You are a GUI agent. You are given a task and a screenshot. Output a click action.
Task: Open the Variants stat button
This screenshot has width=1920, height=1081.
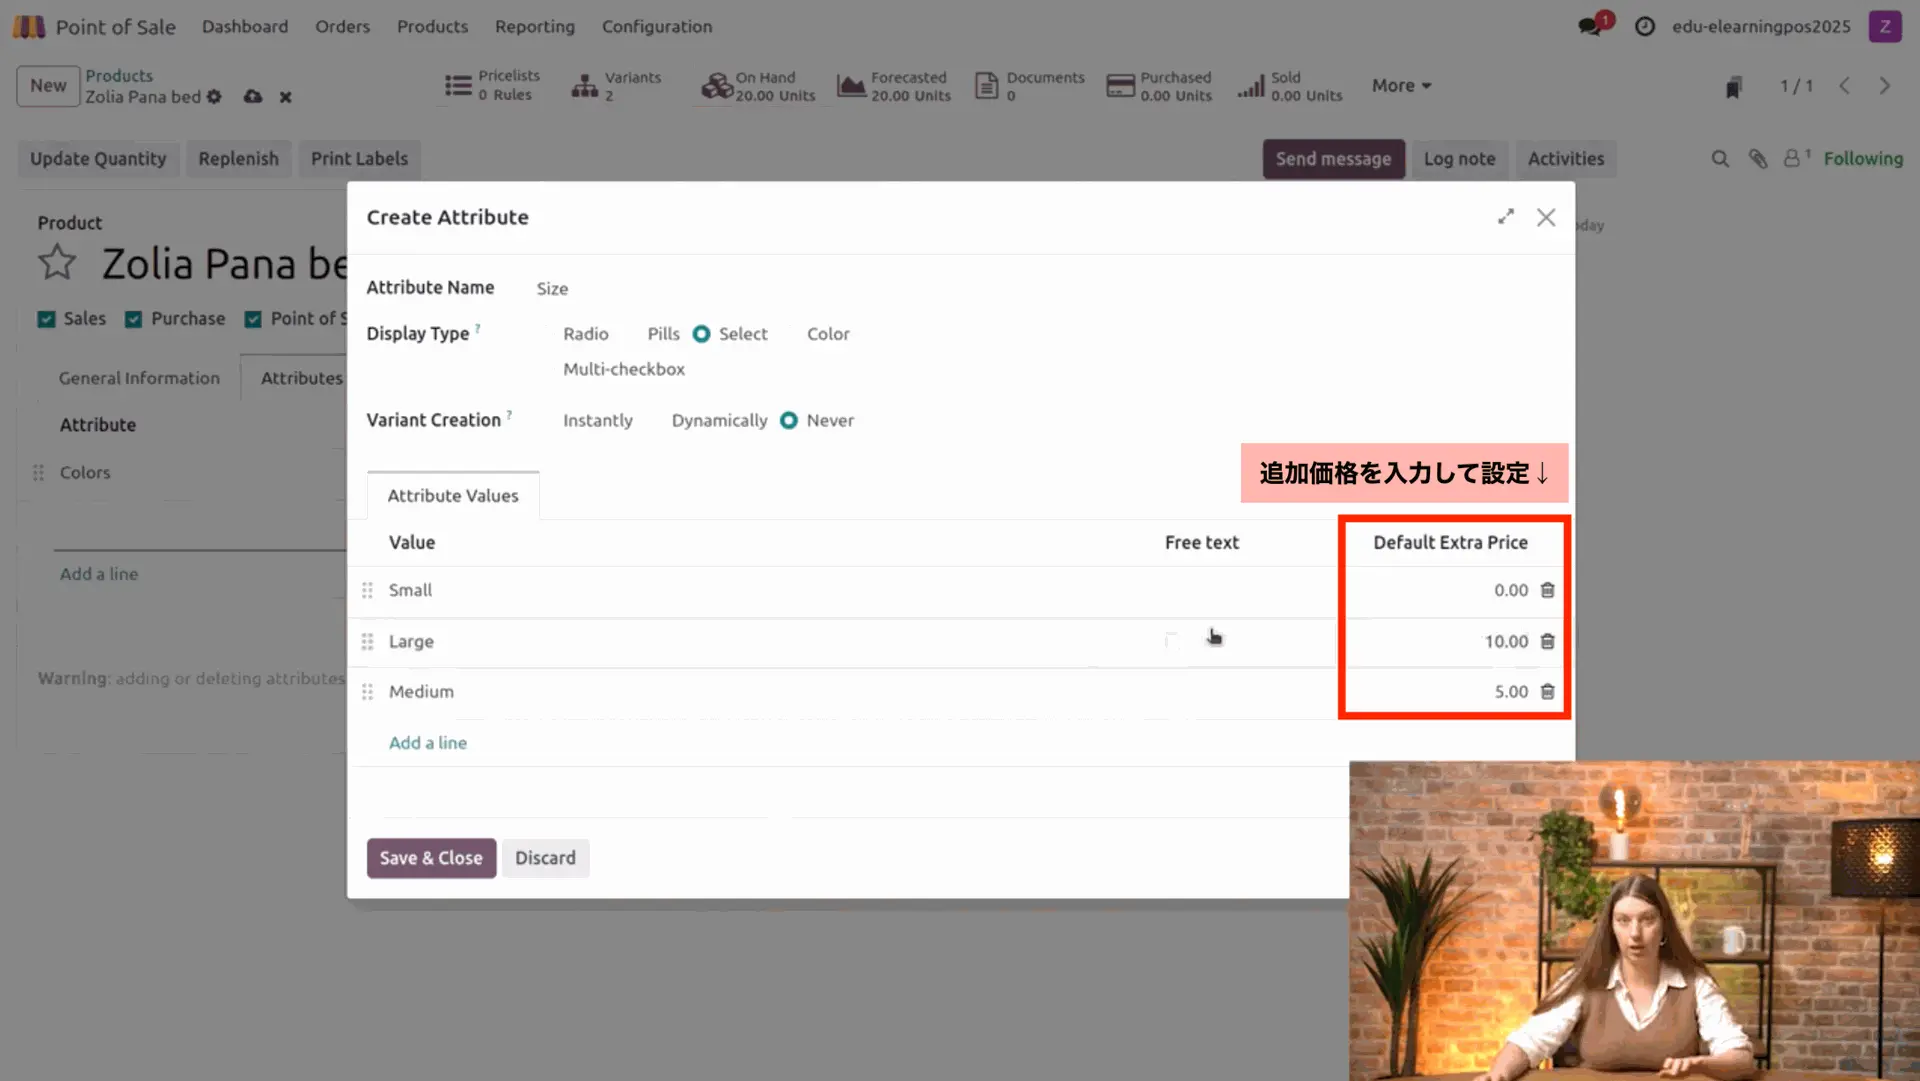click(617, 86)
